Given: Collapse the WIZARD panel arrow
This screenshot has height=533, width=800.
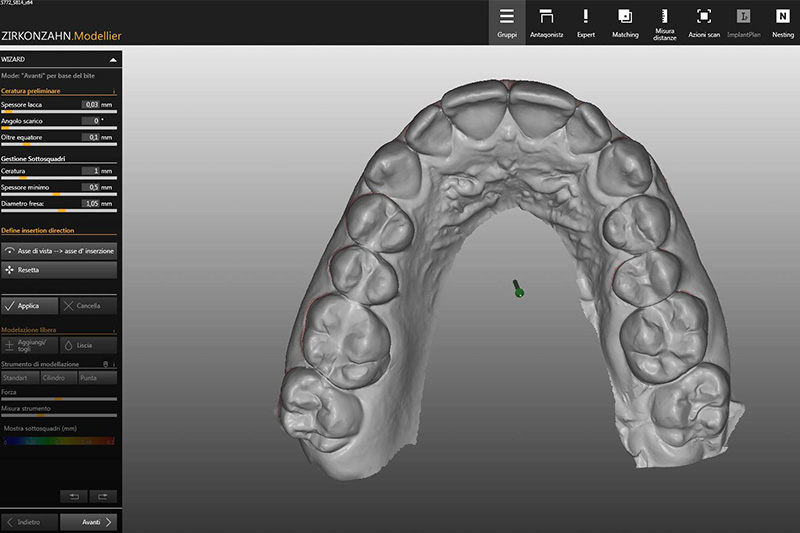Looking at the screenshot, I should pos(112,60).
